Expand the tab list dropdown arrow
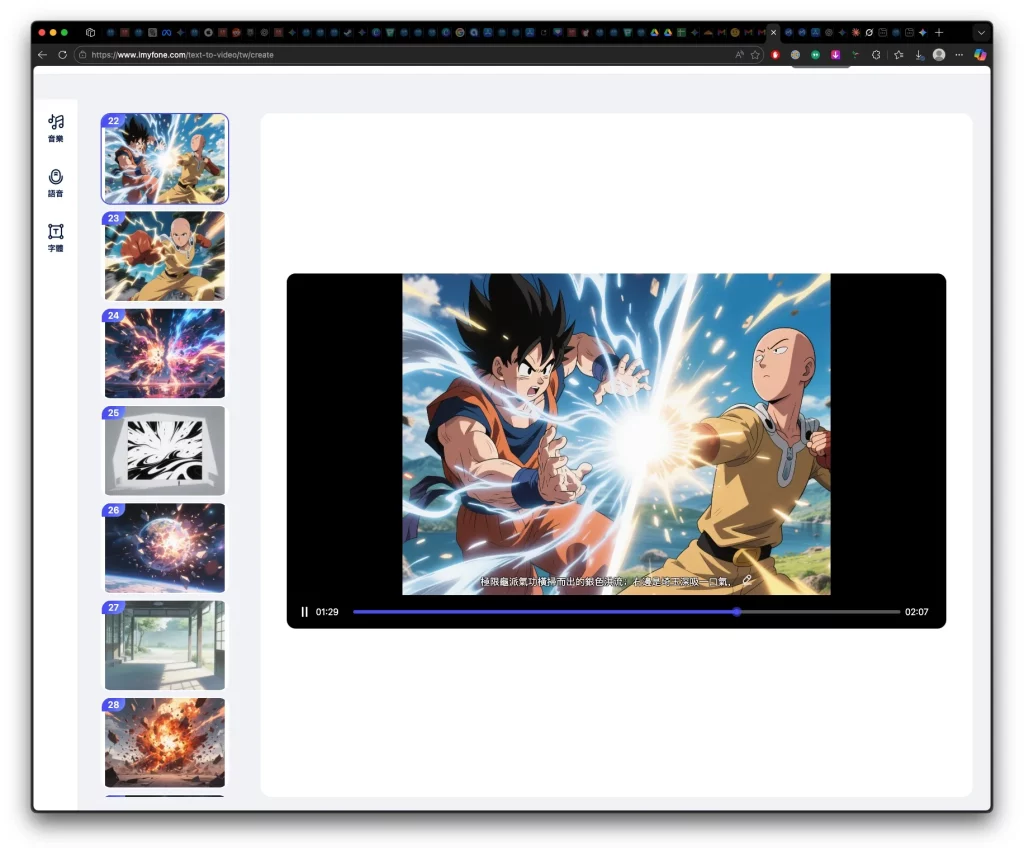The image size is (1024, 854). (x=980, y=33)
